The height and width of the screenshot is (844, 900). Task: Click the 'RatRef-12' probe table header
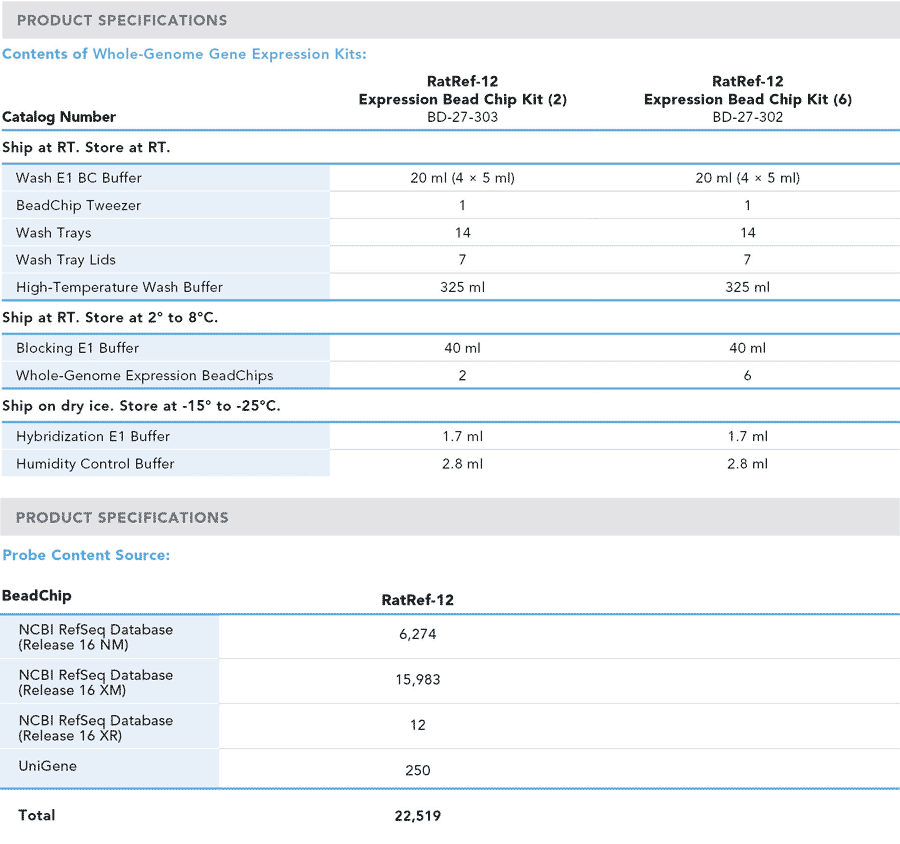[x=417, y=600]
